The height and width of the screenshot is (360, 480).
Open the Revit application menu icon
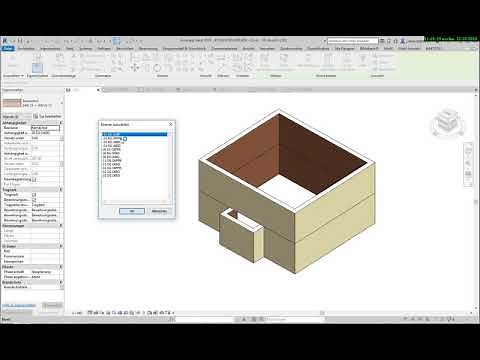tap(5, 41)
